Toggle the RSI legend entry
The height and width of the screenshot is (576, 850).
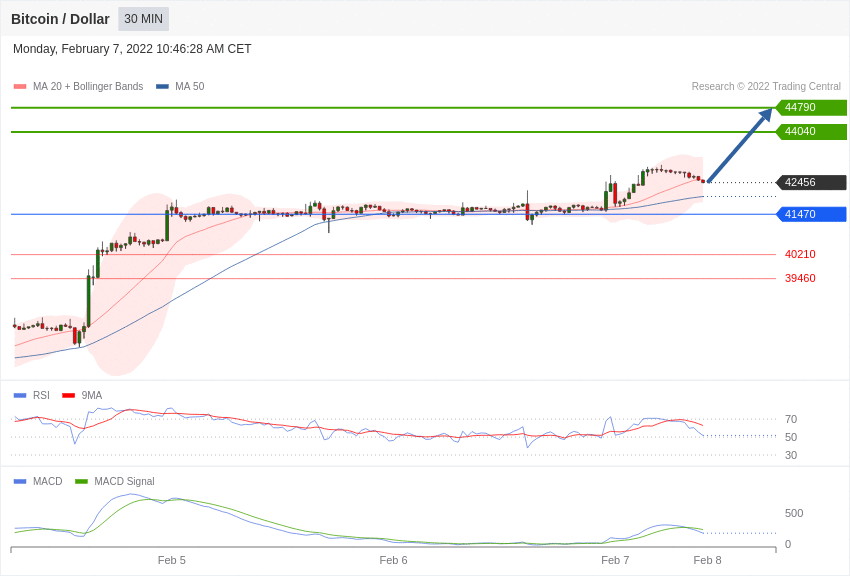(x=31, y=396)
